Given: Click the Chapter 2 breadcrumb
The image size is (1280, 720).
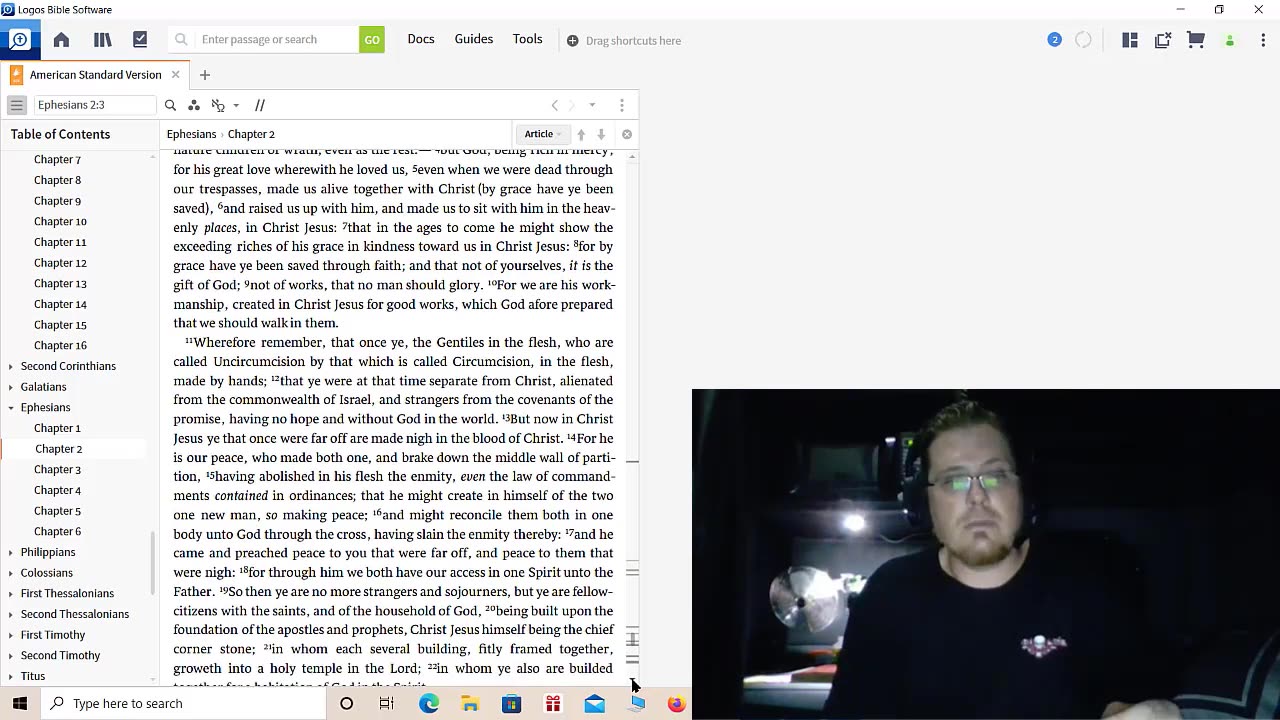Looking at the screenshot, I should click(x=251, y=134).
